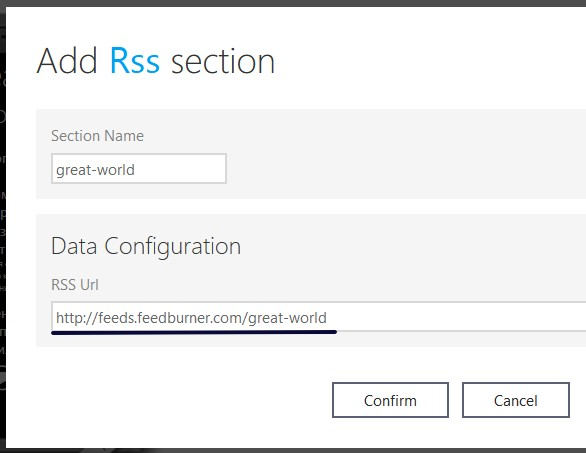Click empty area of Data Configuration panel
The image size is (586, 453).
411,254
